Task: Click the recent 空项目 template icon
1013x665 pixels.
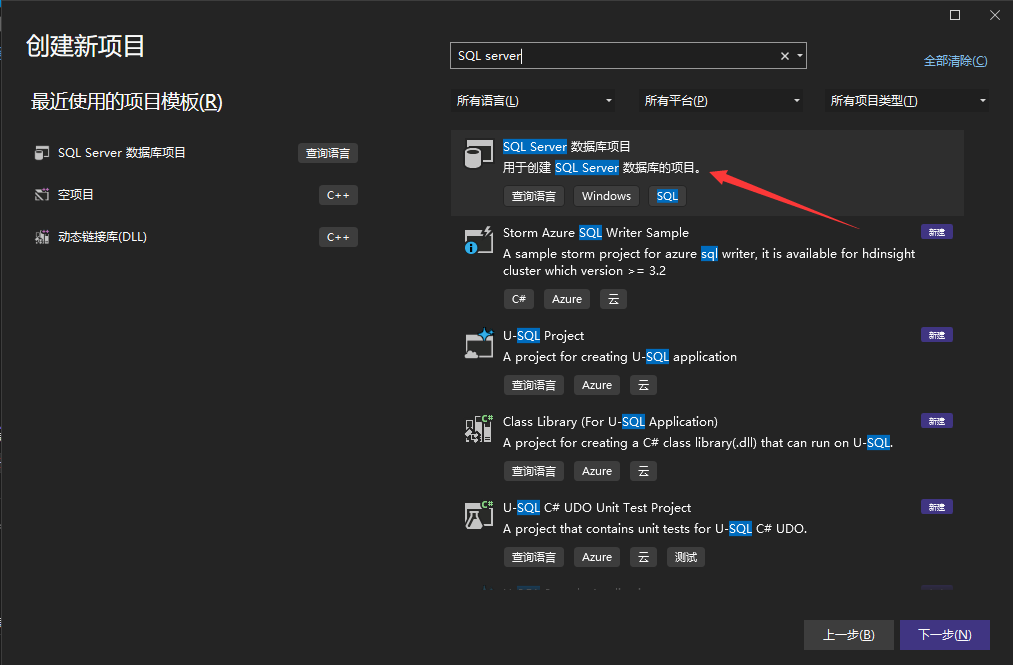Action: click(42, 195)
